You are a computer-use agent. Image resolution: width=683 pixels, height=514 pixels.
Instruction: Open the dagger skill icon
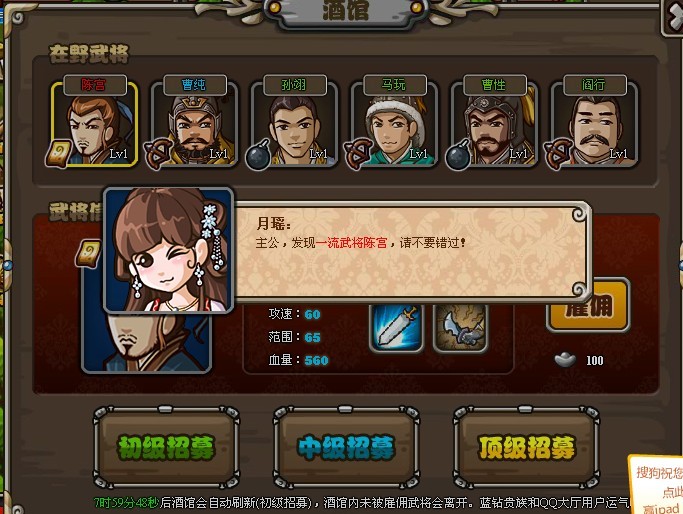[x=460, y=328]
